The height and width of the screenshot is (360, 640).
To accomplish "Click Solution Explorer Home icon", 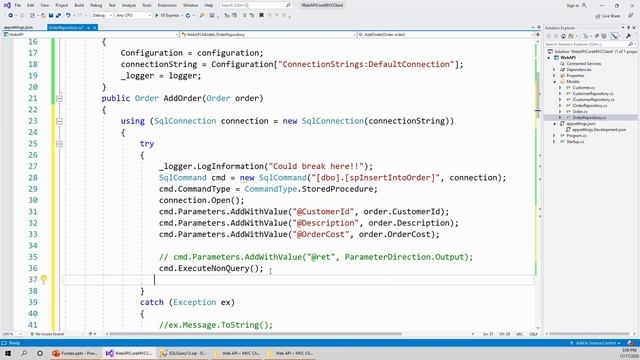I will point(563,36).
